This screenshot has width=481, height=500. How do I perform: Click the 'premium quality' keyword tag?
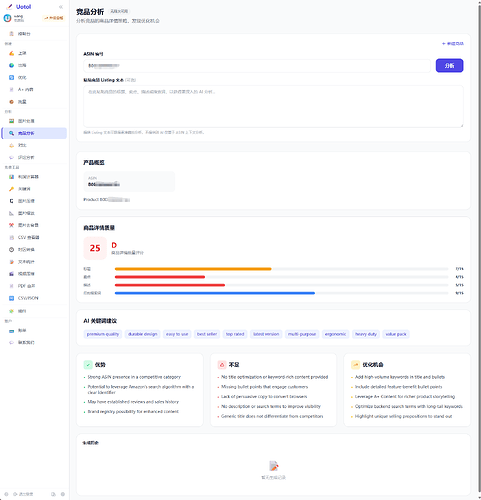pos(103,334)
